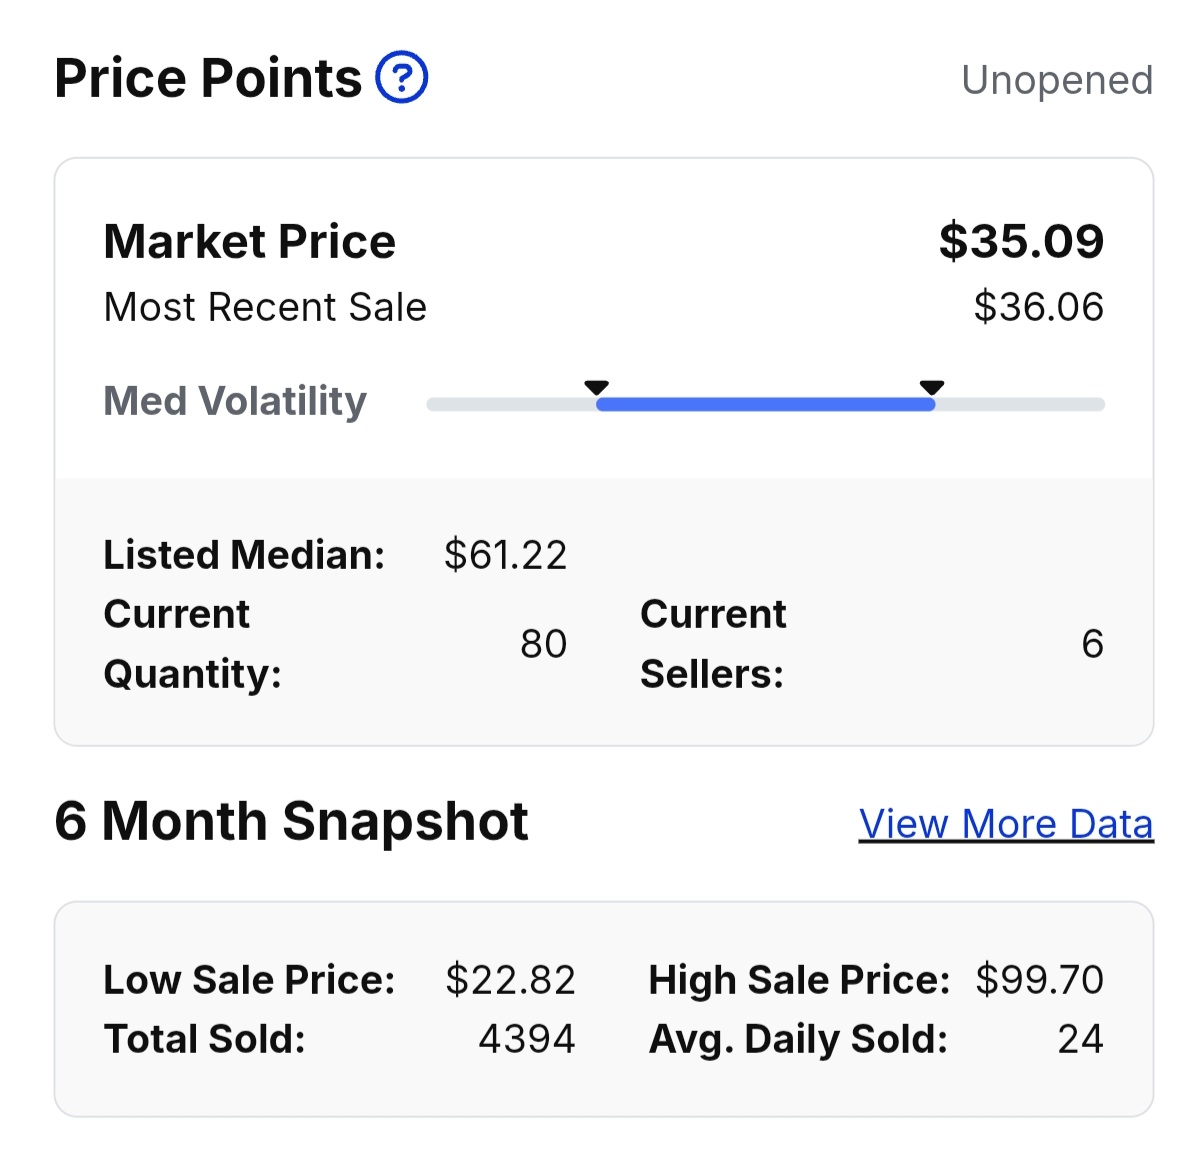
Task: Click the Listed Median $61.22 value
Action: [505, 555]
